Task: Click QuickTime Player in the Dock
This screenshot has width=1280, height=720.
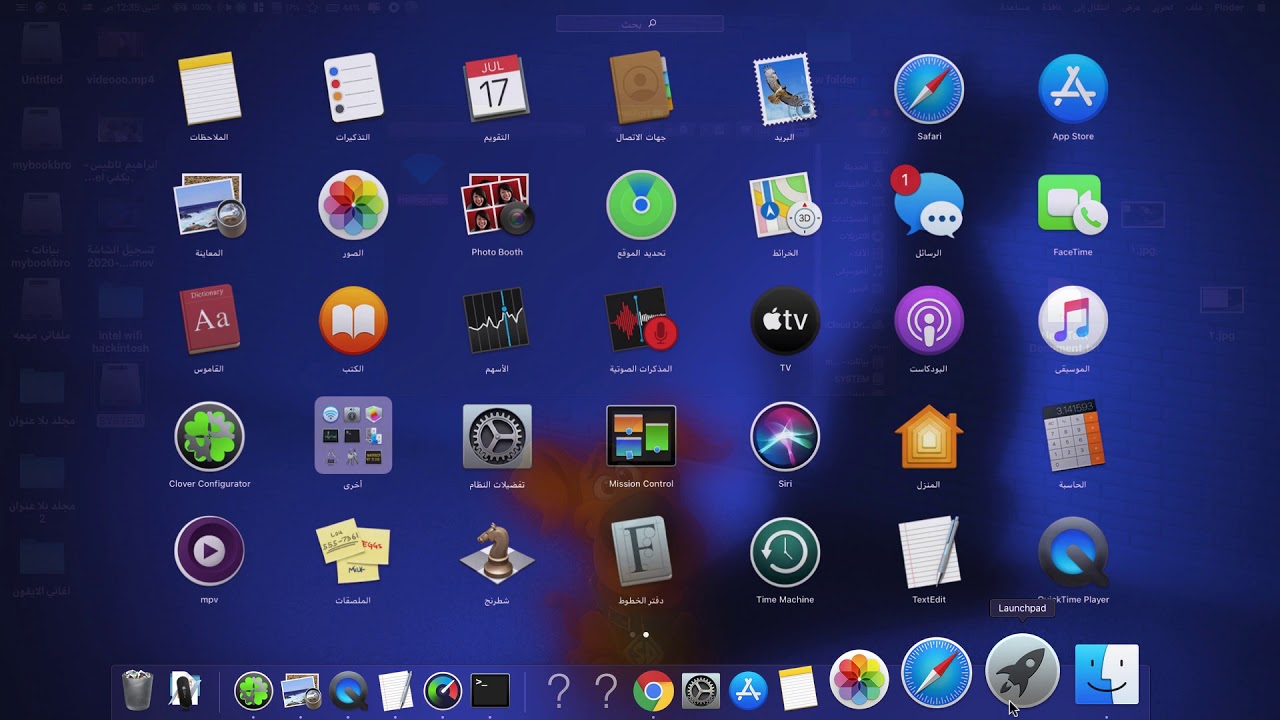Action: [348, 690]
